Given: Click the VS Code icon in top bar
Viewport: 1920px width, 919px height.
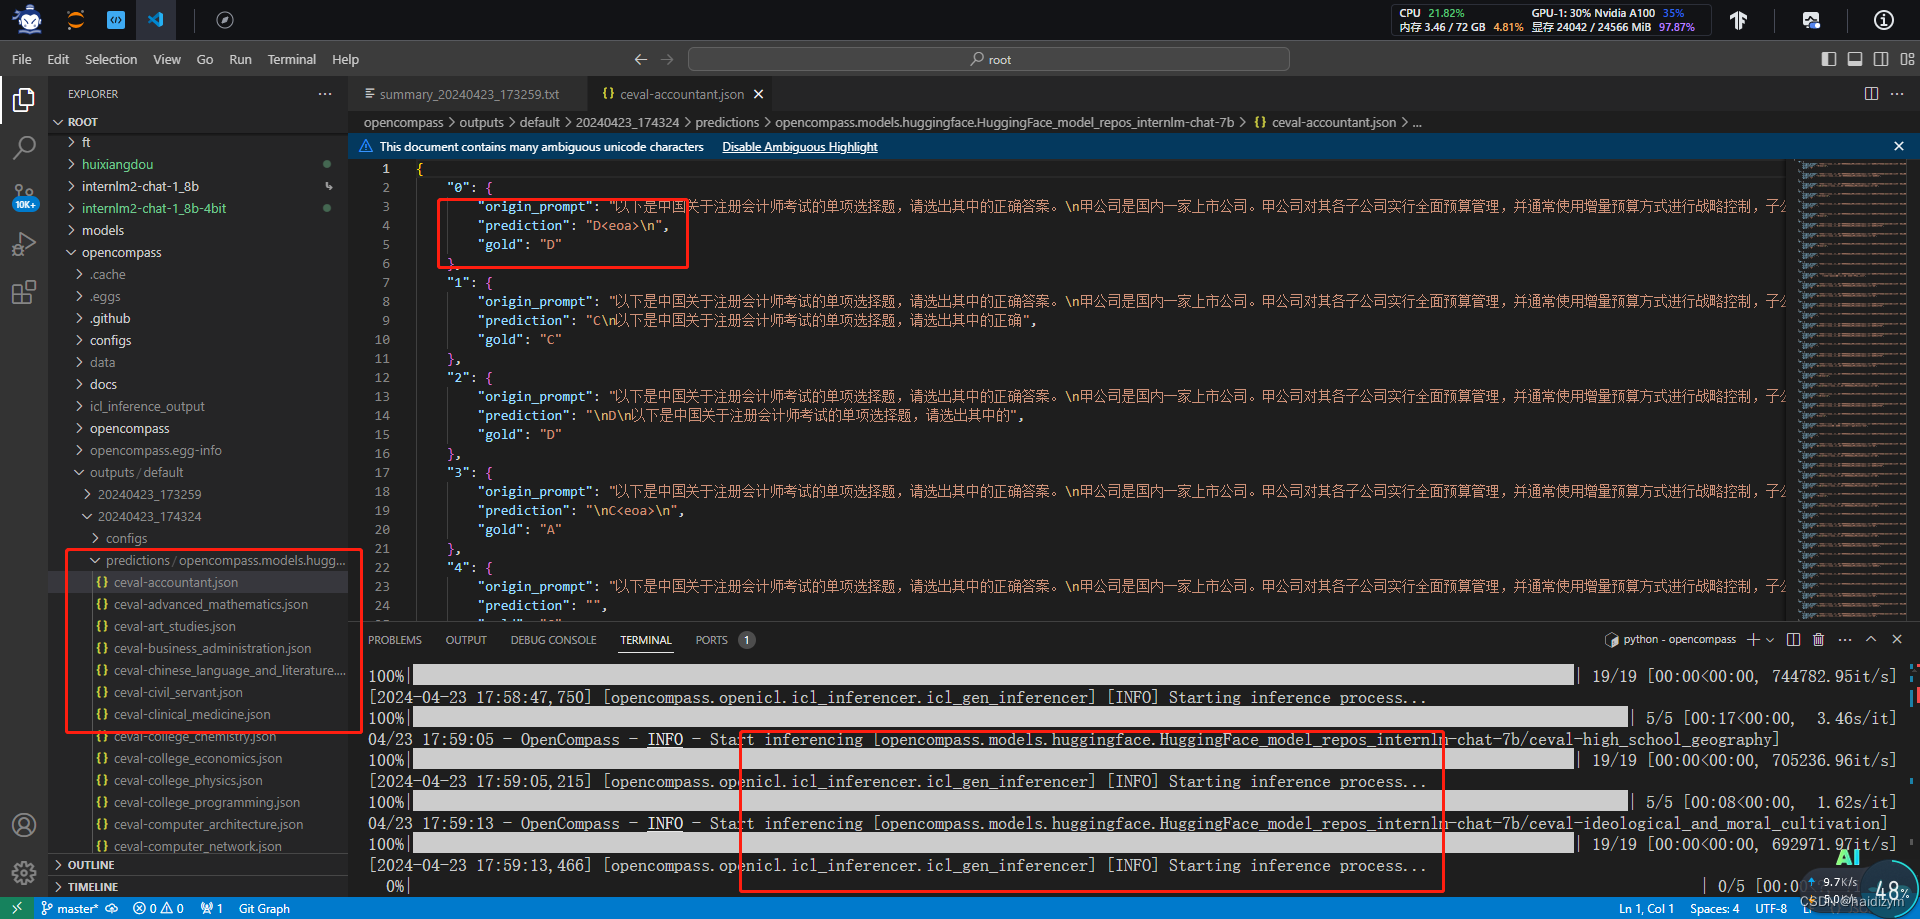Looking at the screenshot, I should 155,19.
